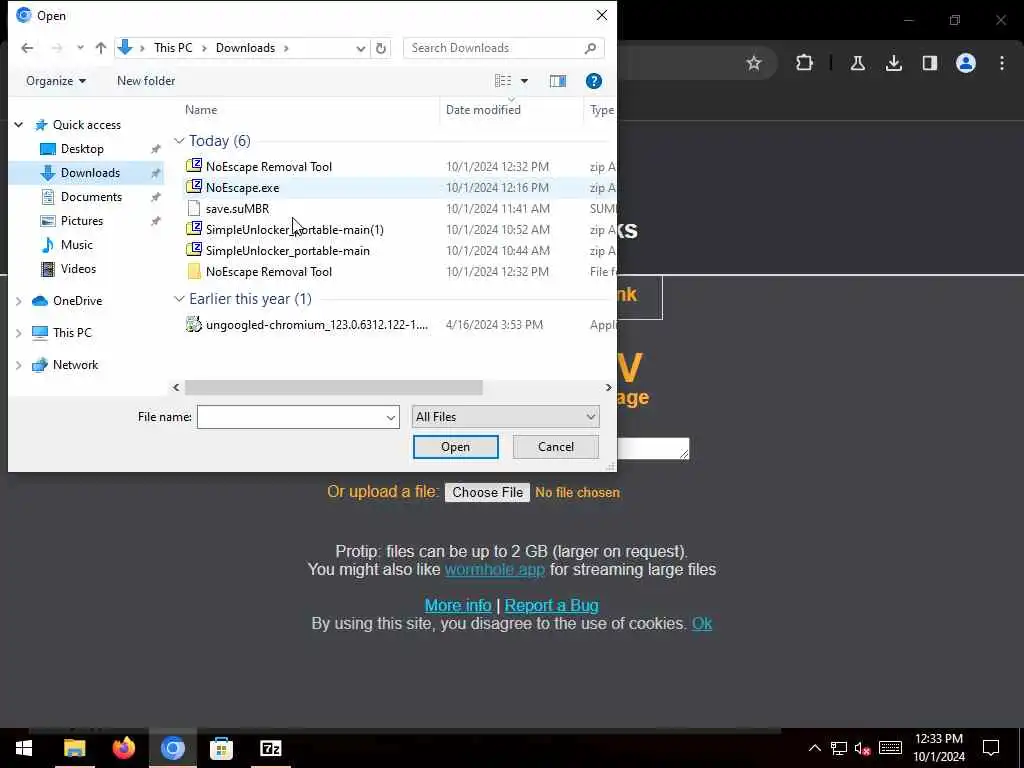Open the browser three-dot menu
1024x768 pixels.
point(1002,63)
